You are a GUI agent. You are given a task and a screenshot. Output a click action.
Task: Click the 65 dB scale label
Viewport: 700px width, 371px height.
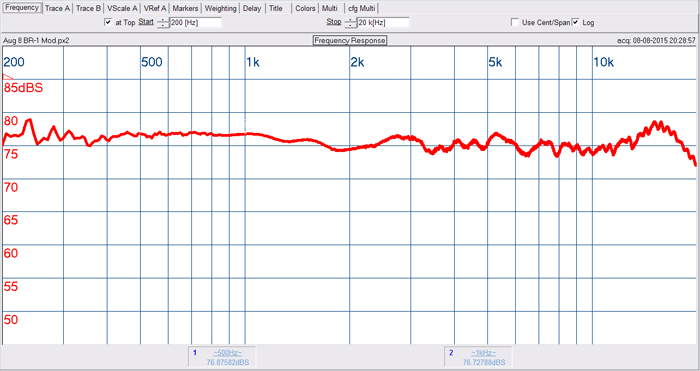[x=11, y=221]
